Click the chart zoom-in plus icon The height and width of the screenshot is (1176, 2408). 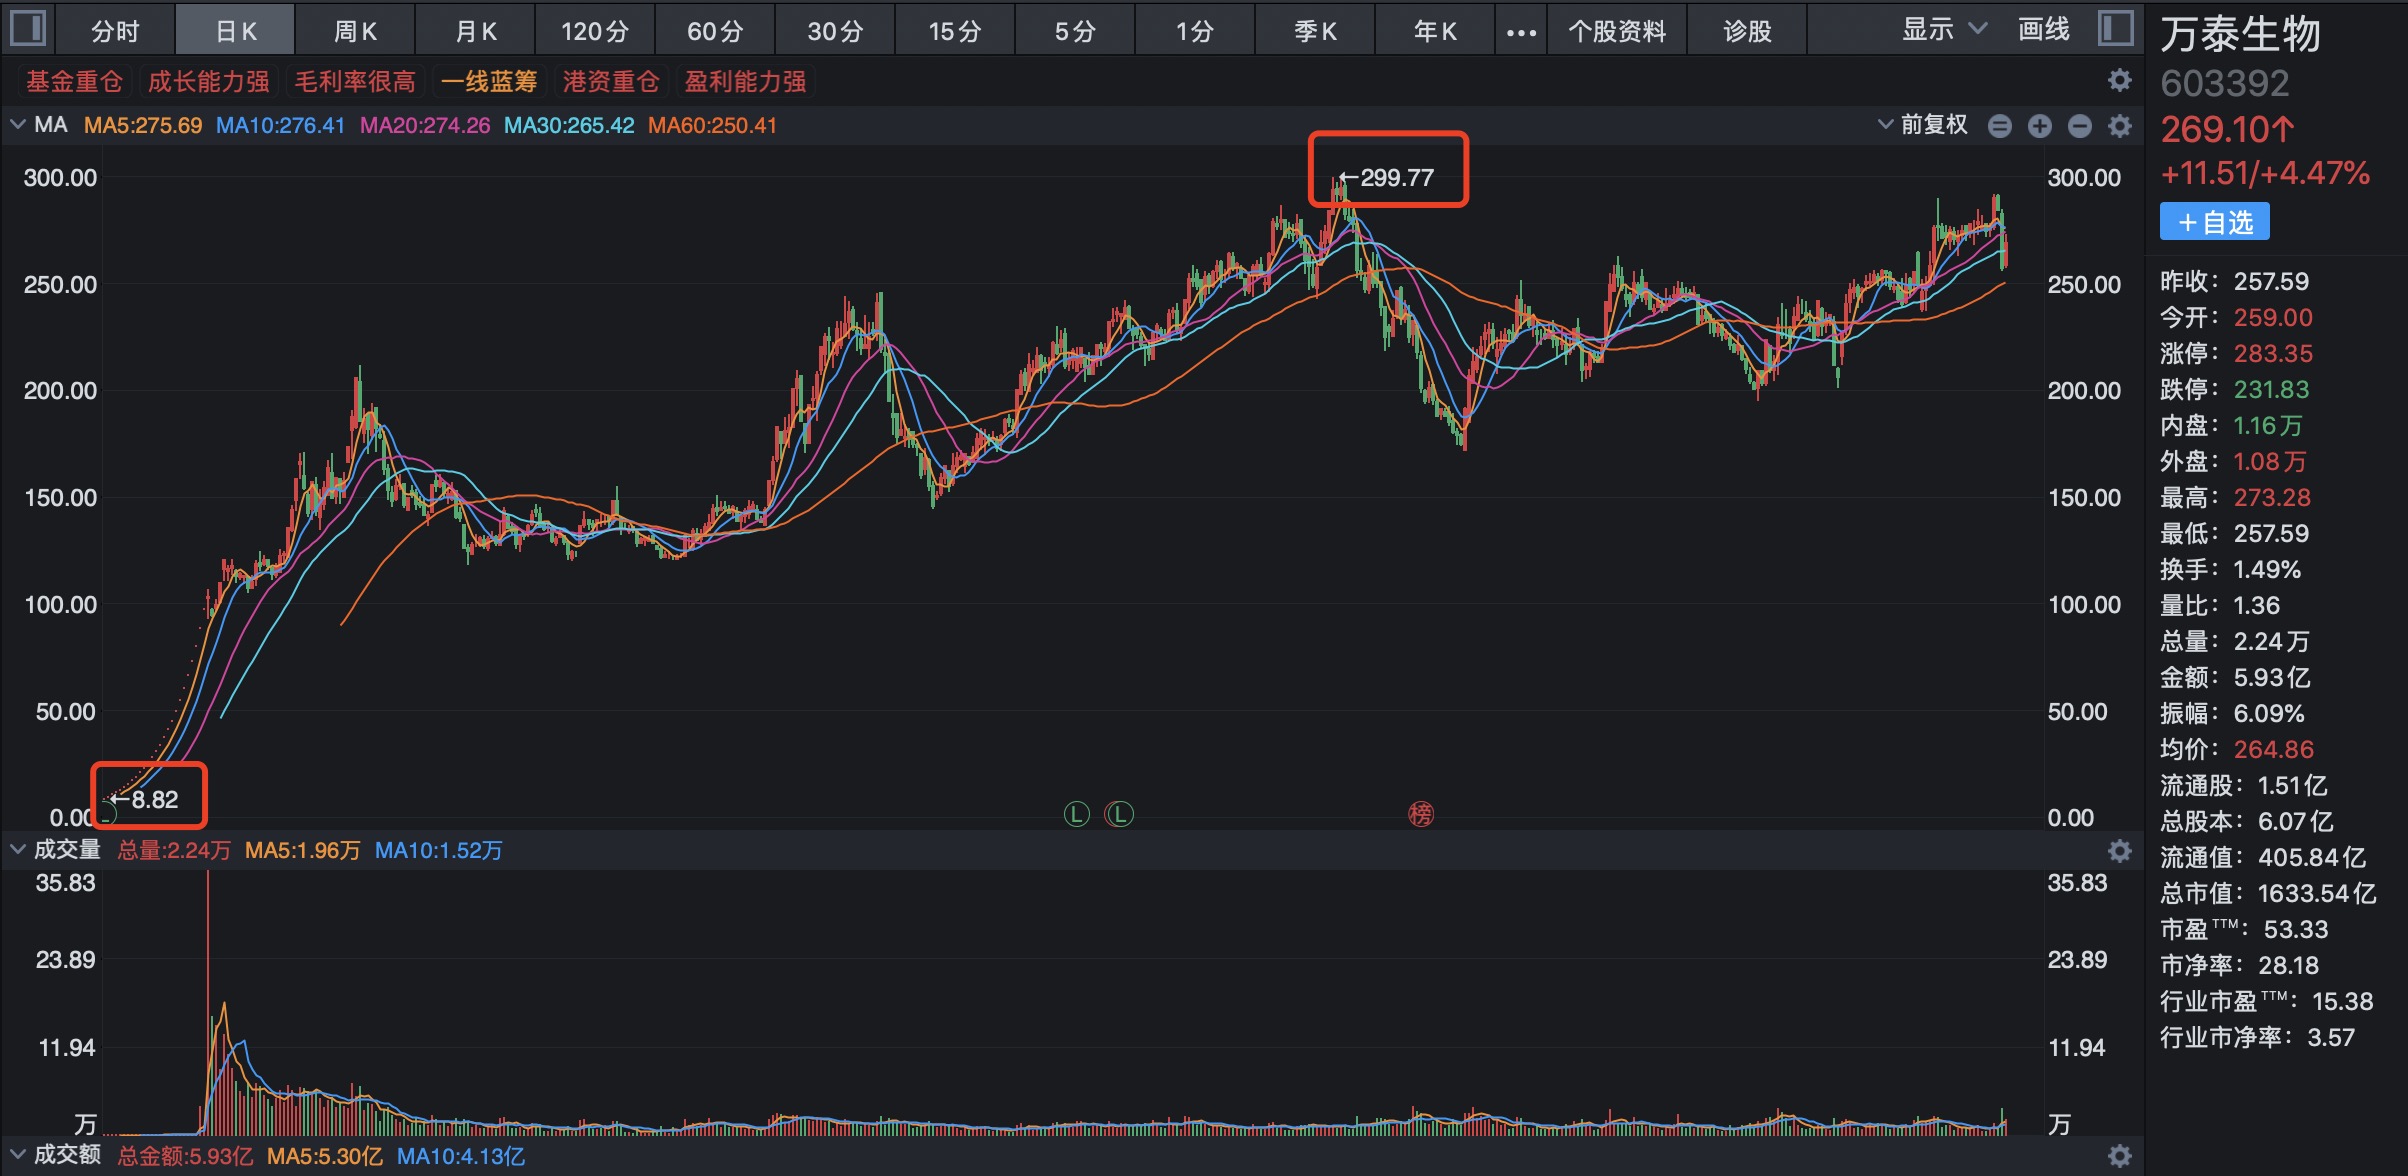(x=2039, y=126)
